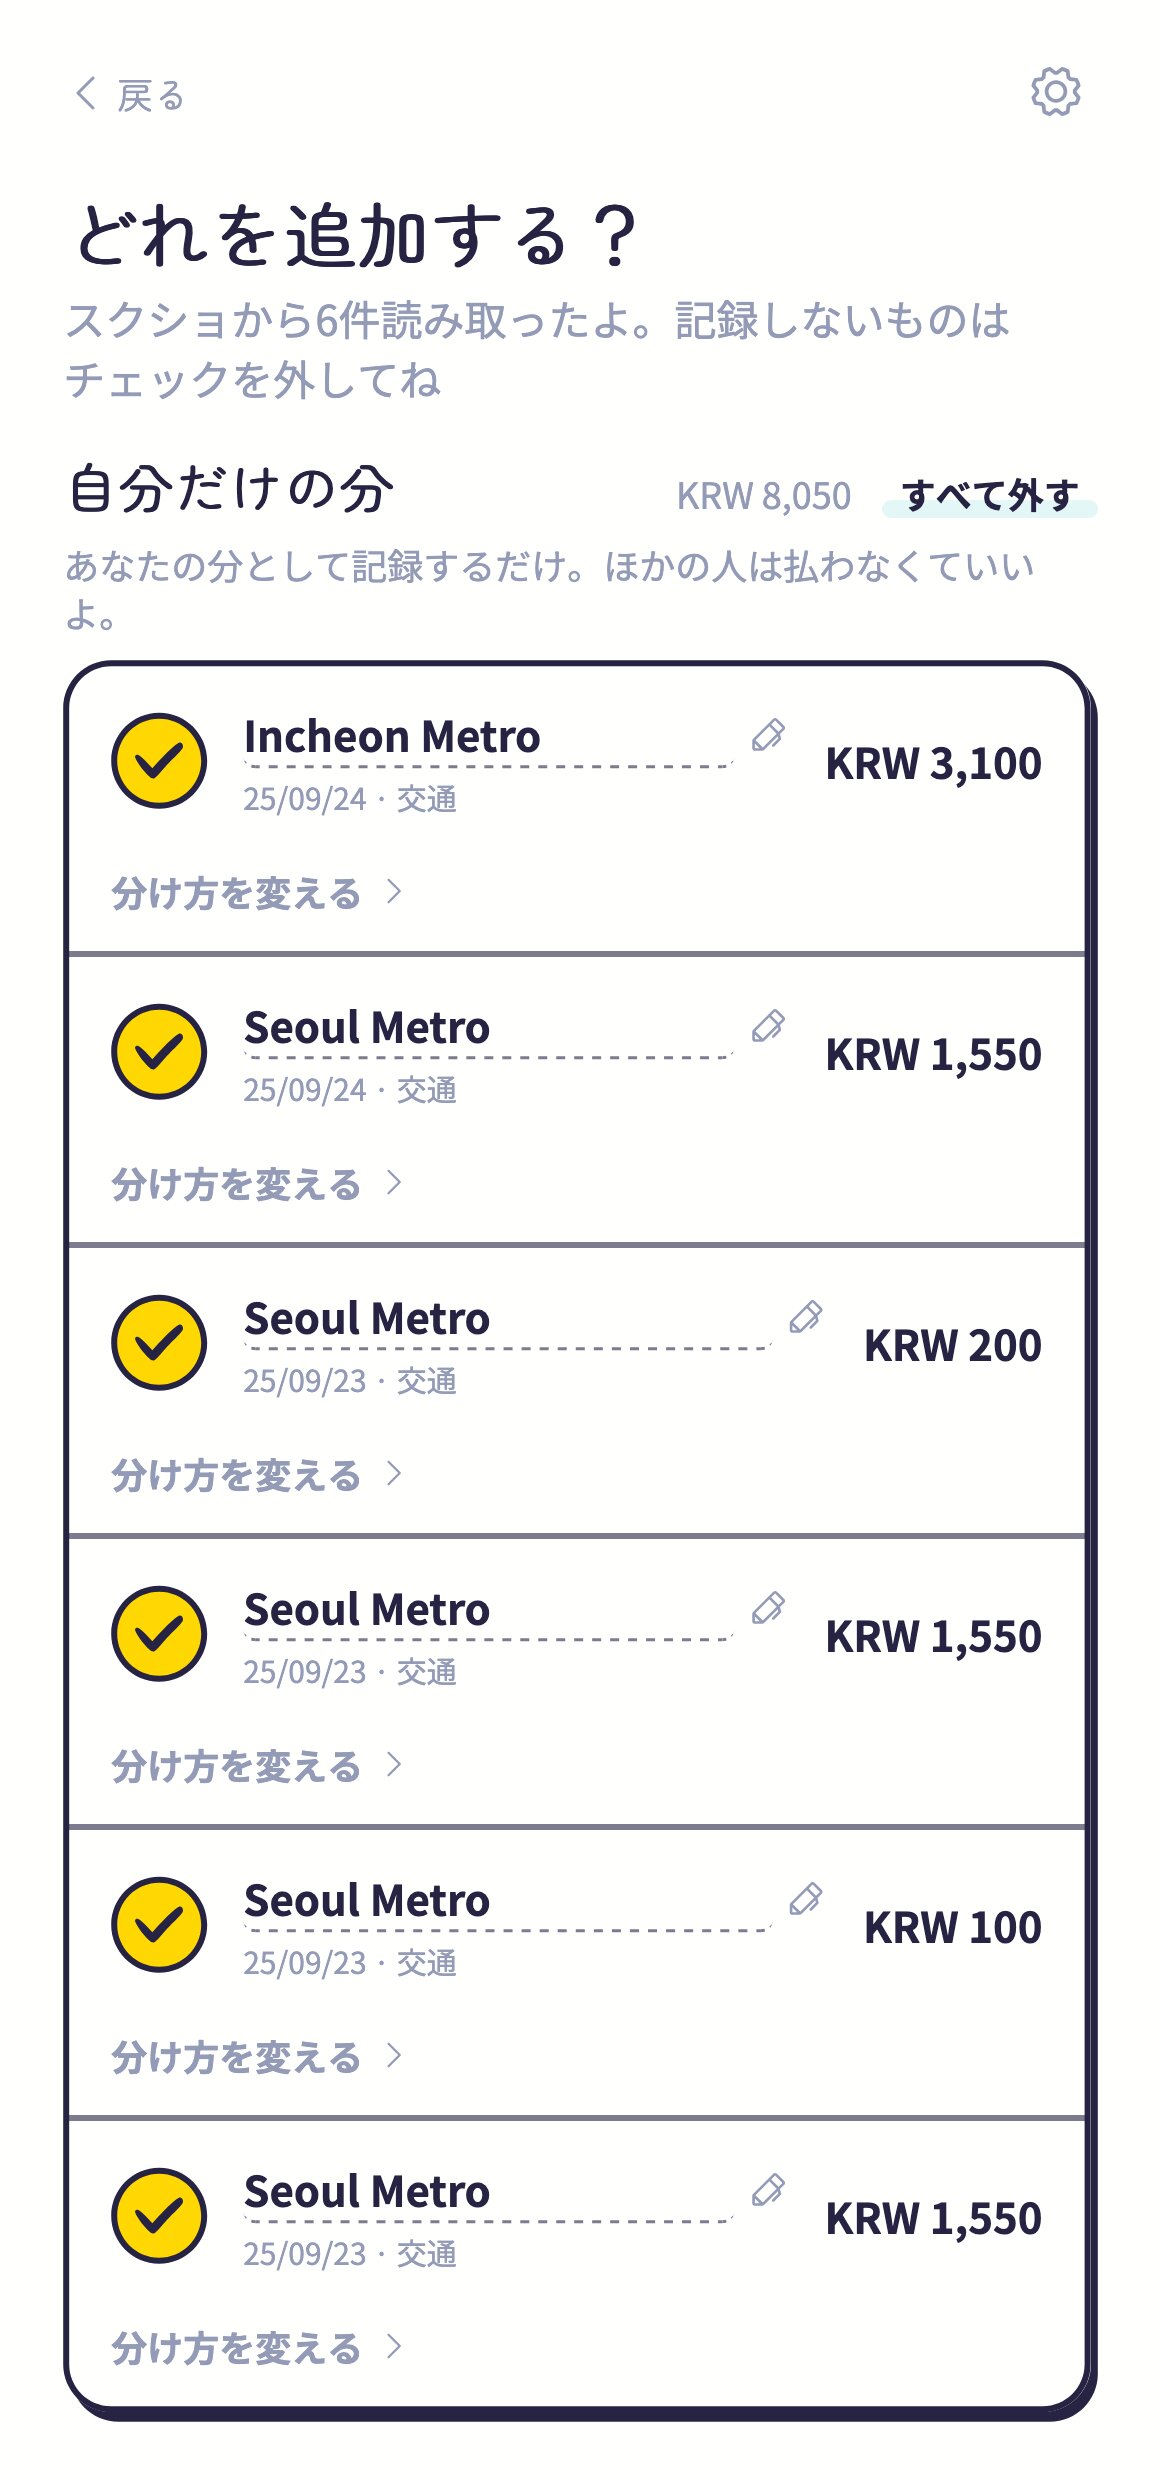1161x2481 pixels.
Task: Click the Incheon Metro name field
Action: (490, 739)
